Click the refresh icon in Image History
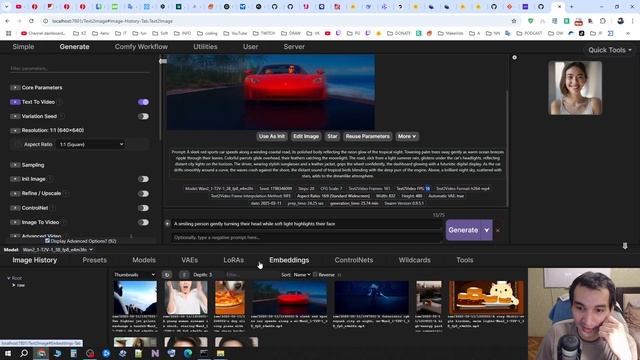This screenshot has width=640, height=360. [167, 275]
